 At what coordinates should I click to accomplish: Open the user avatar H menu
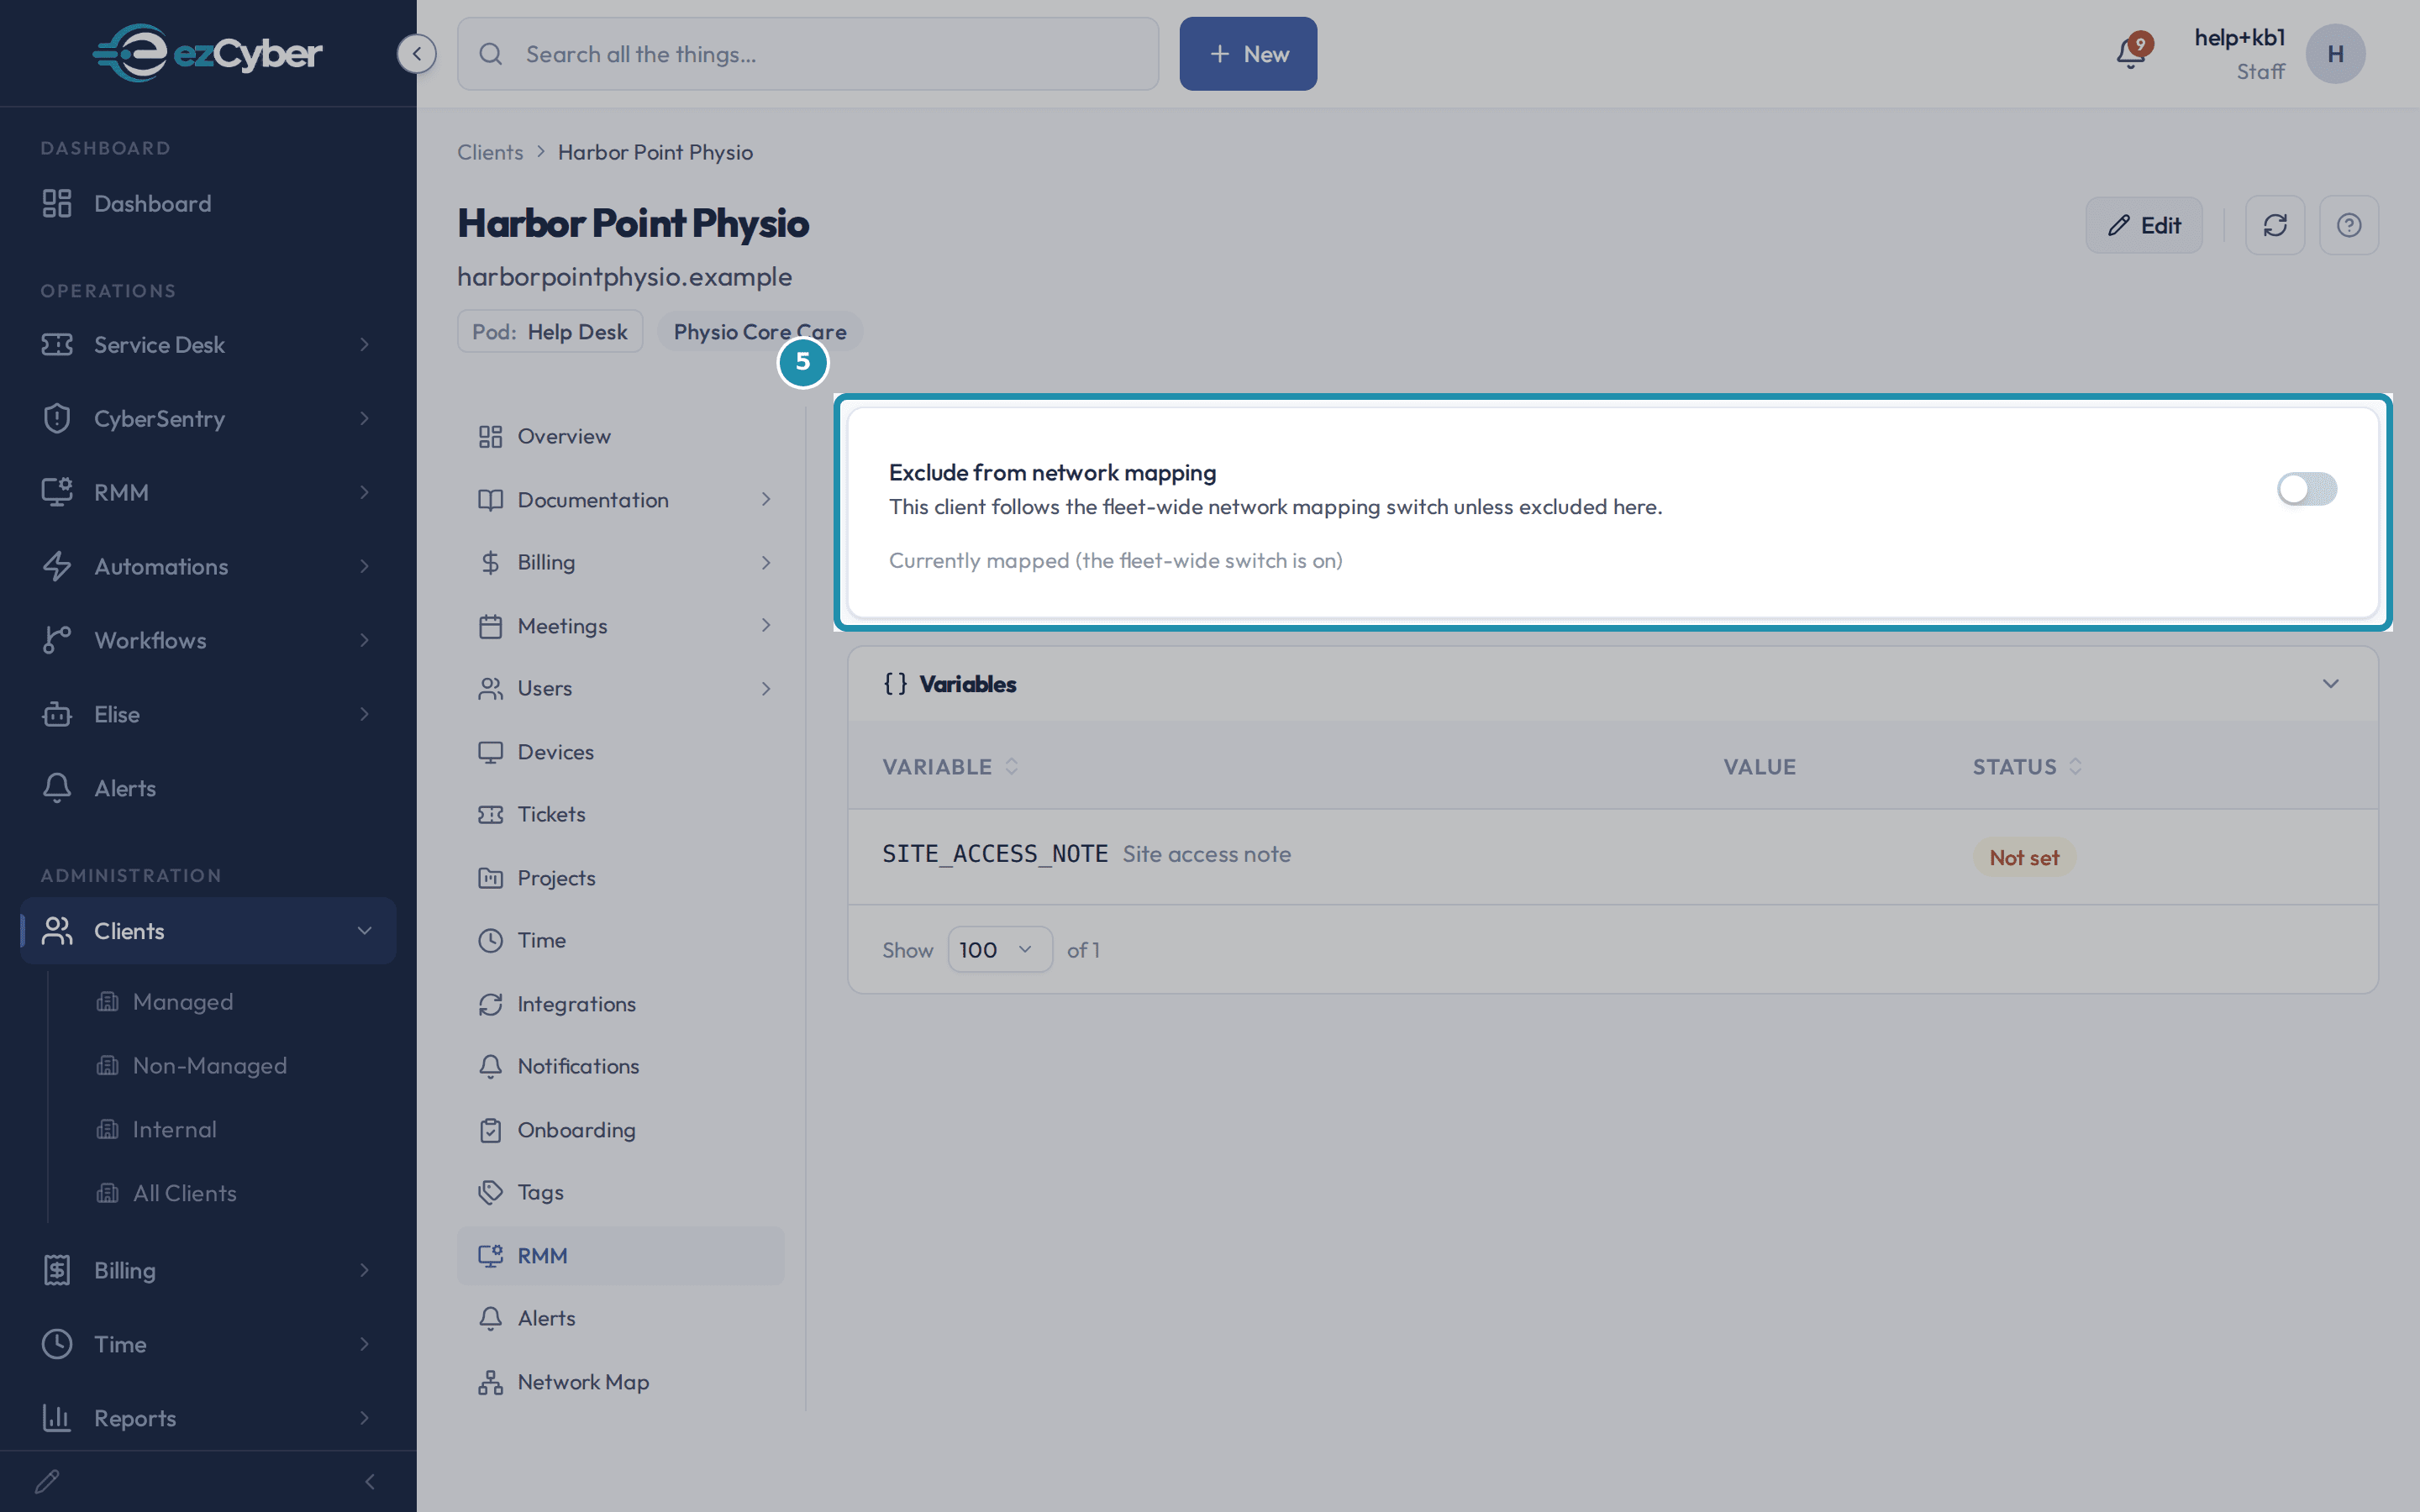click(2335, 54)
